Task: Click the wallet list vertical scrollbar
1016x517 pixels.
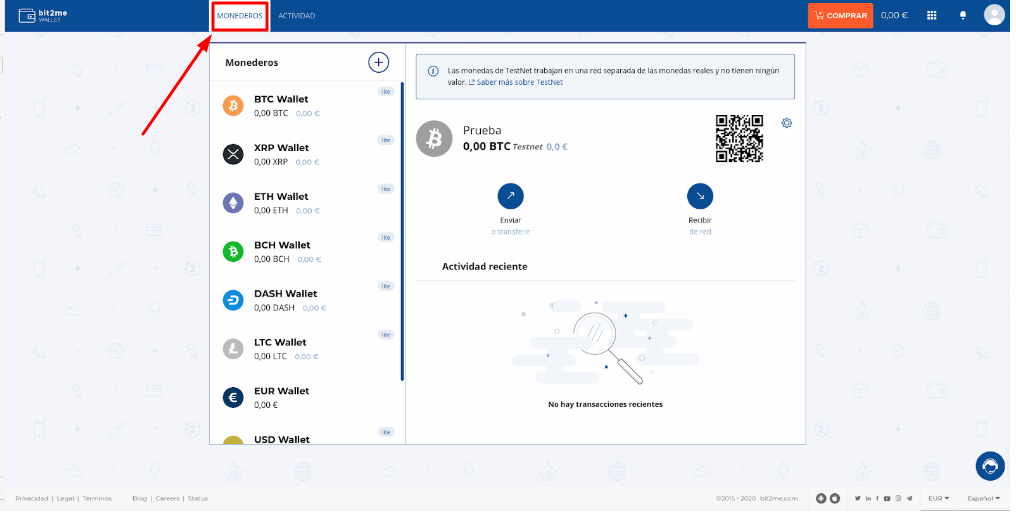Action: pyautogui.click(x=402, y=231)
